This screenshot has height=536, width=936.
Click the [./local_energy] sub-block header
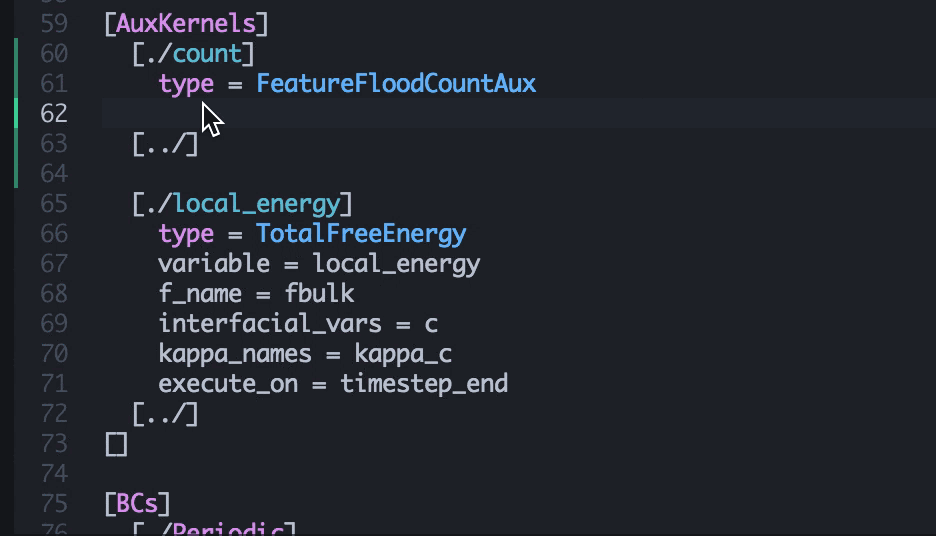[242, 204]
